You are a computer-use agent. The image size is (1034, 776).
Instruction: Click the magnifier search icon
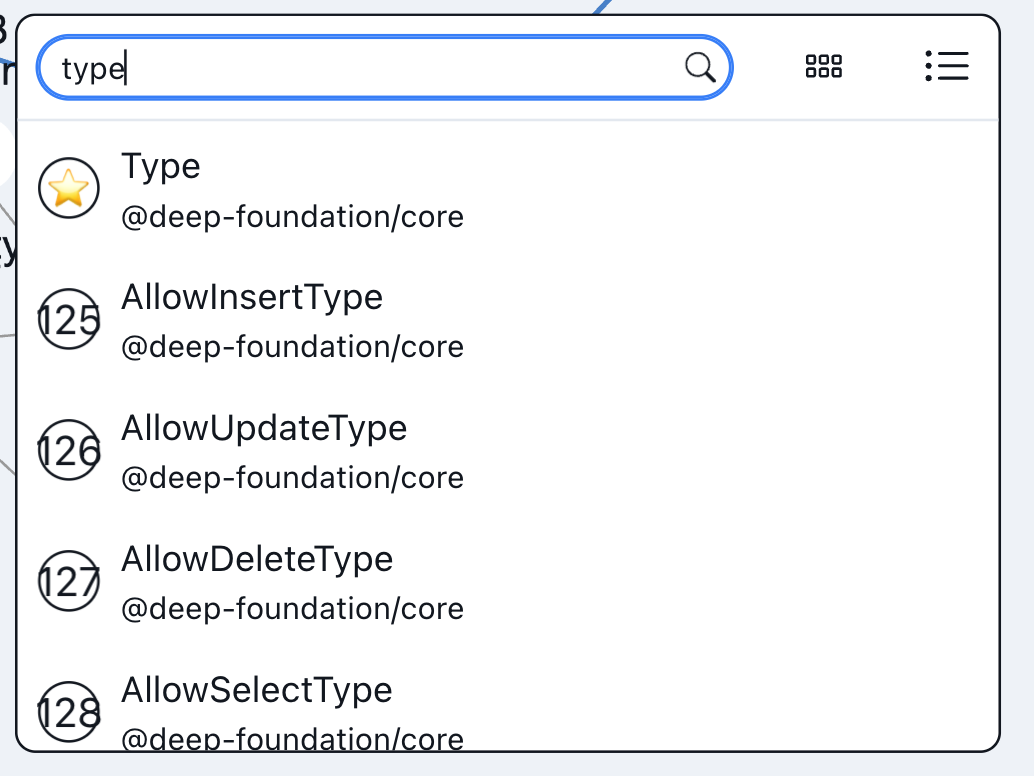coord(700,67)
